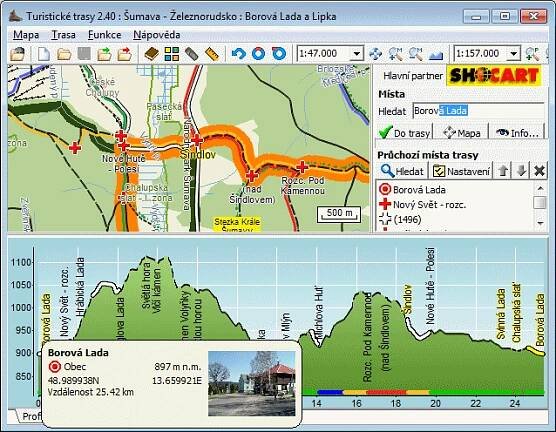Open the 1:47.000 map scale dropdown

(357, 54)
